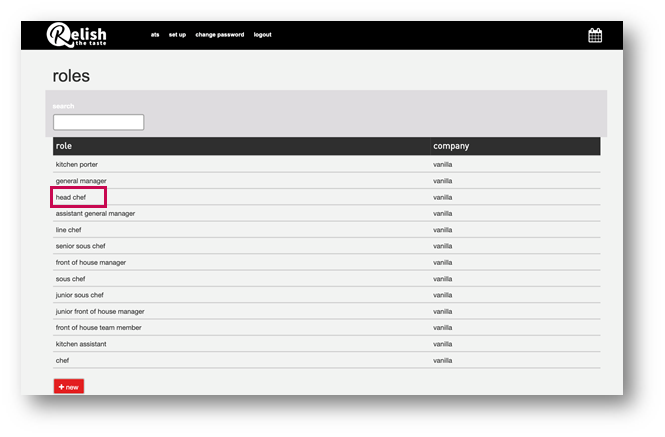Open the calendar icon in header
The image size is (665, 437).
click(x=595, y=35)
